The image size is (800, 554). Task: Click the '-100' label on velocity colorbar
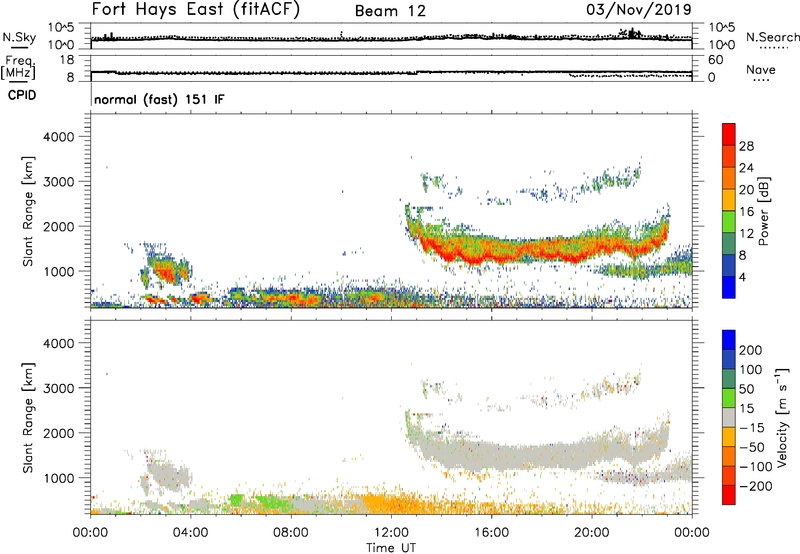756,467
